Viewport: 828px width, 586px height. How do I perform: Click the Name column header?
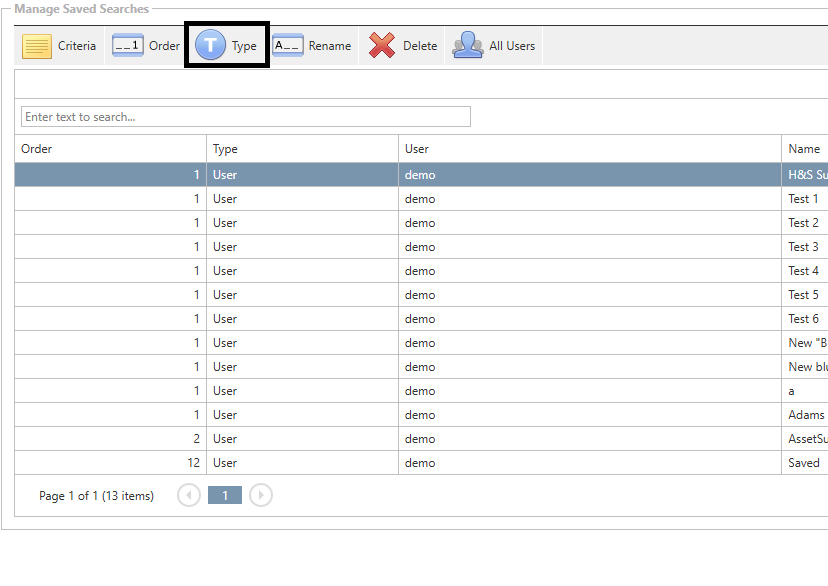(804, 149)
